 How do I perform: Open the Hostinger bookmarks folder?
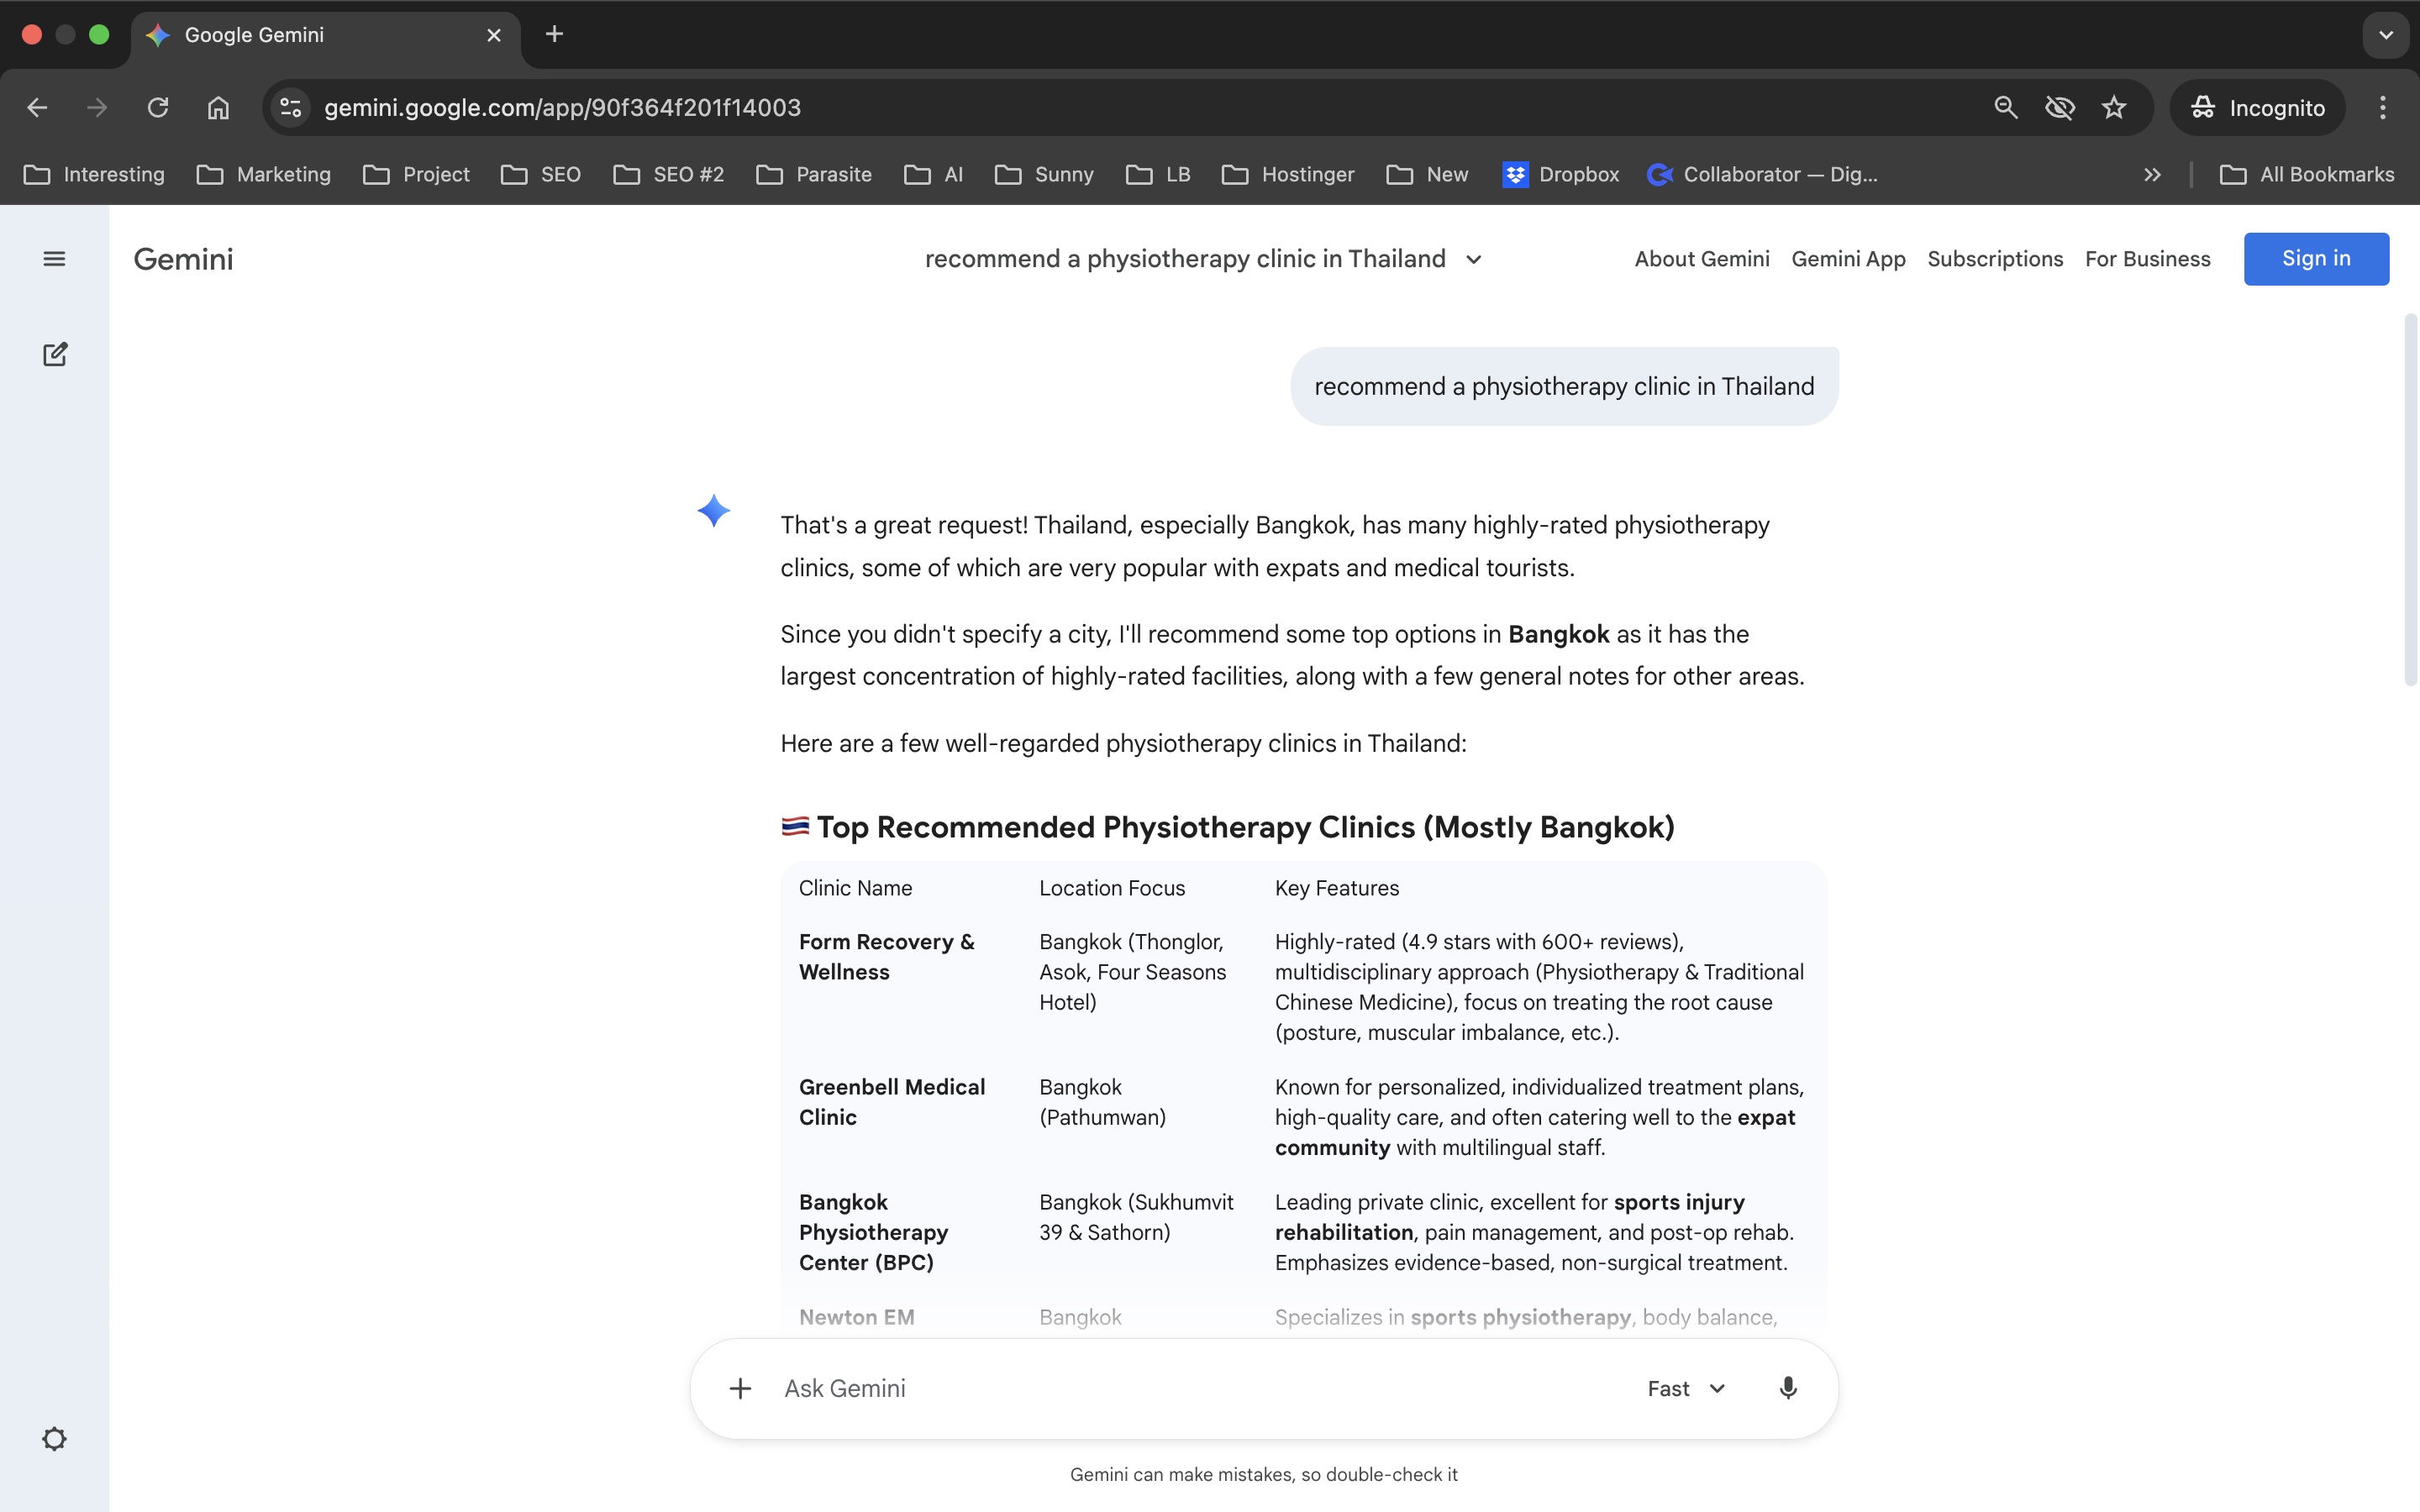[1288, 175]
